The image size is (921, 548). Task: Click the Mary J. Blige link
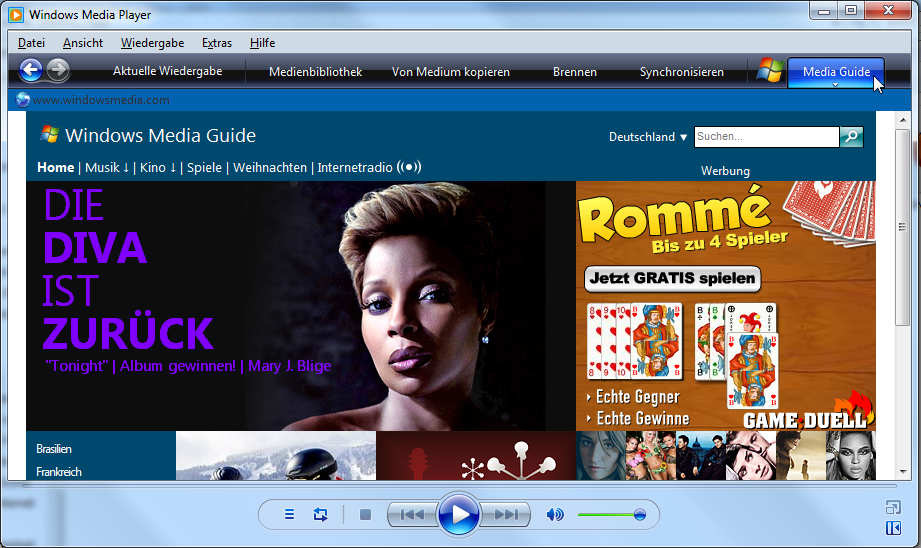click(290, 366)
